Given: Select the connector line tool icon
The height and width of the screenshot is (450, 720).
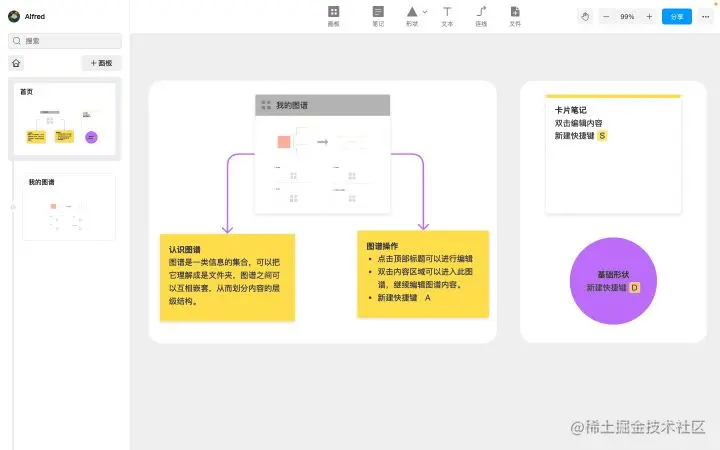Looking at the screenshot, I should [481, 11].
